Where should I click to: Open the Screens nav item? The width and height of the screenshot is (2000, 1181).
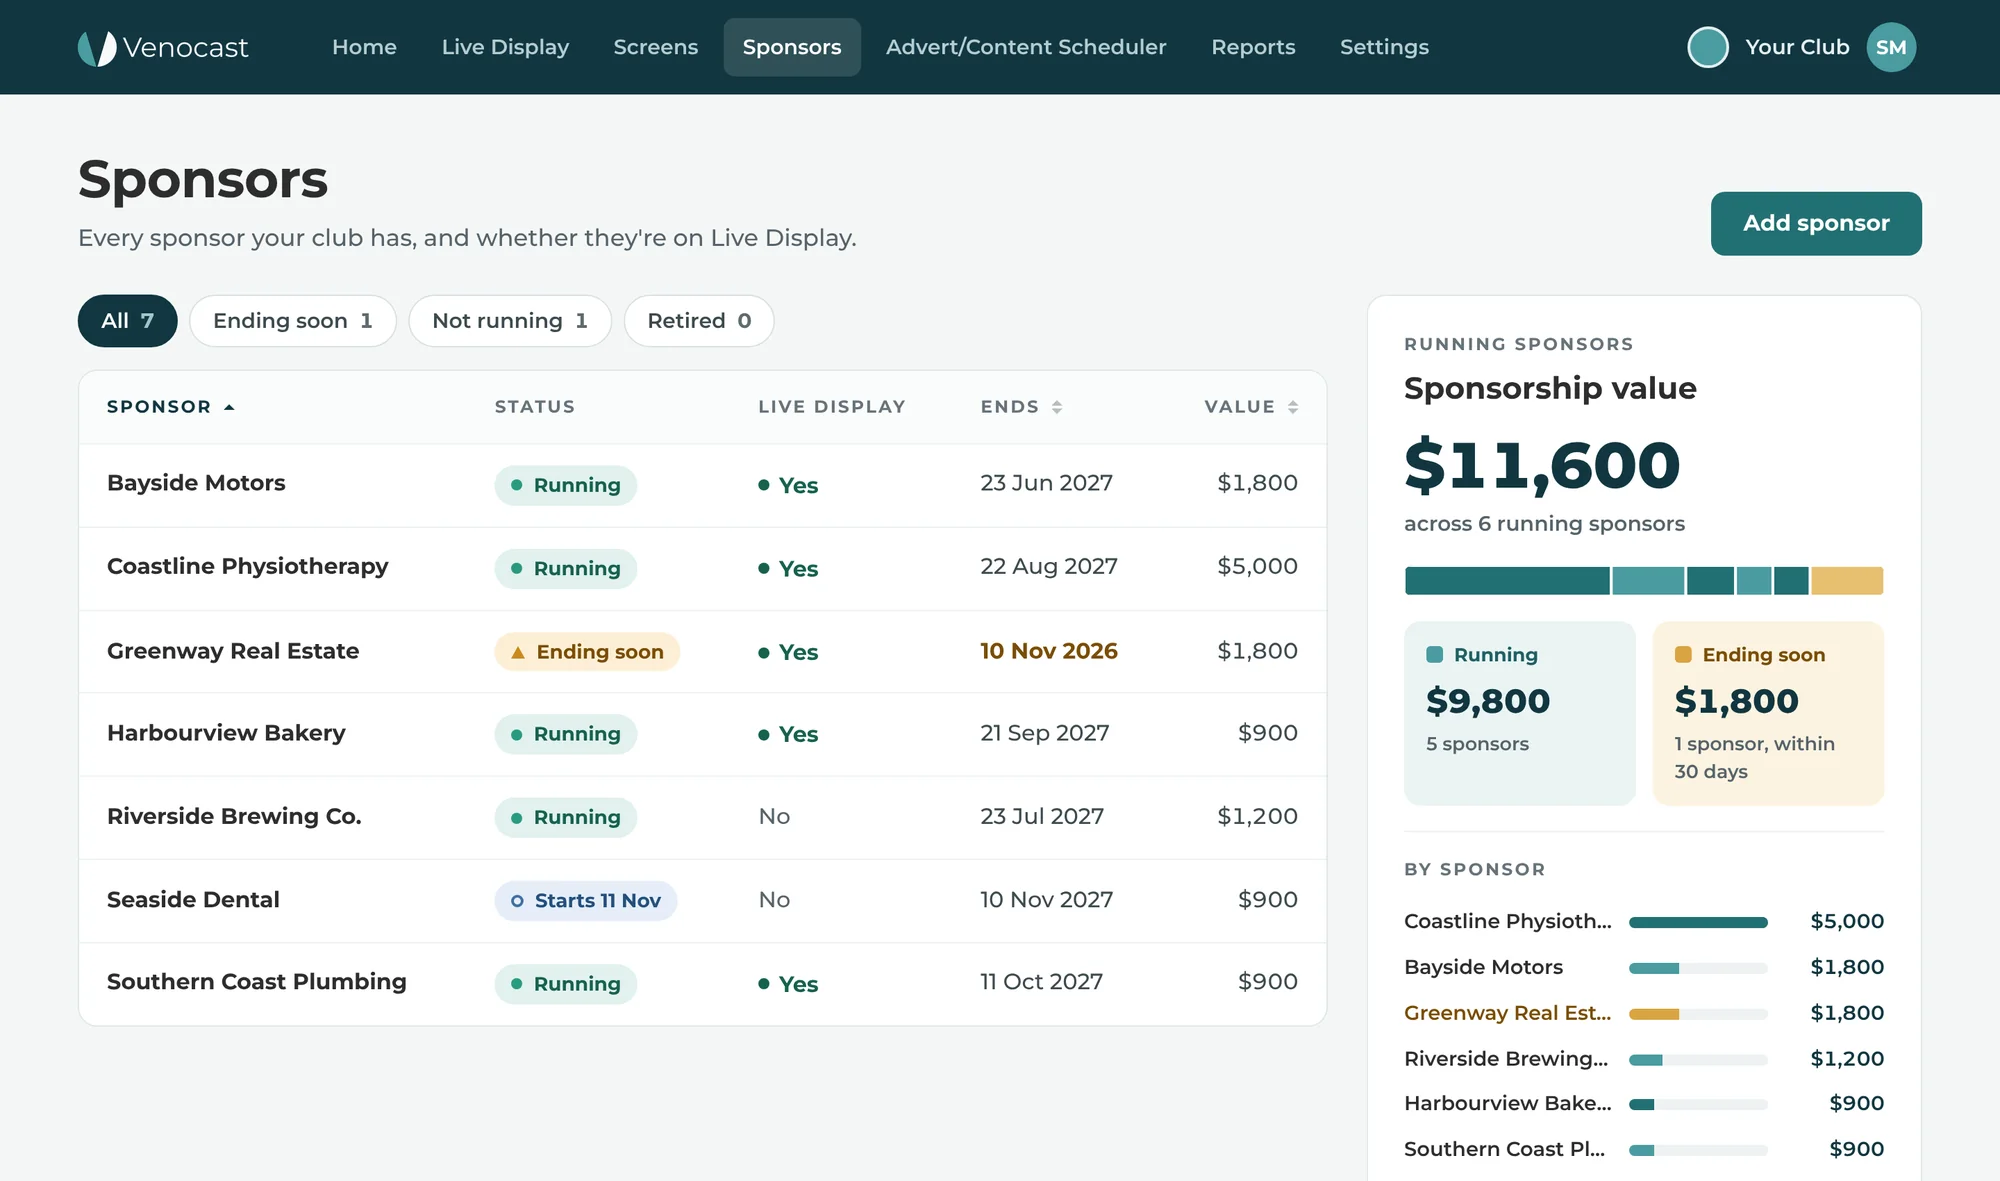(656, 47)
